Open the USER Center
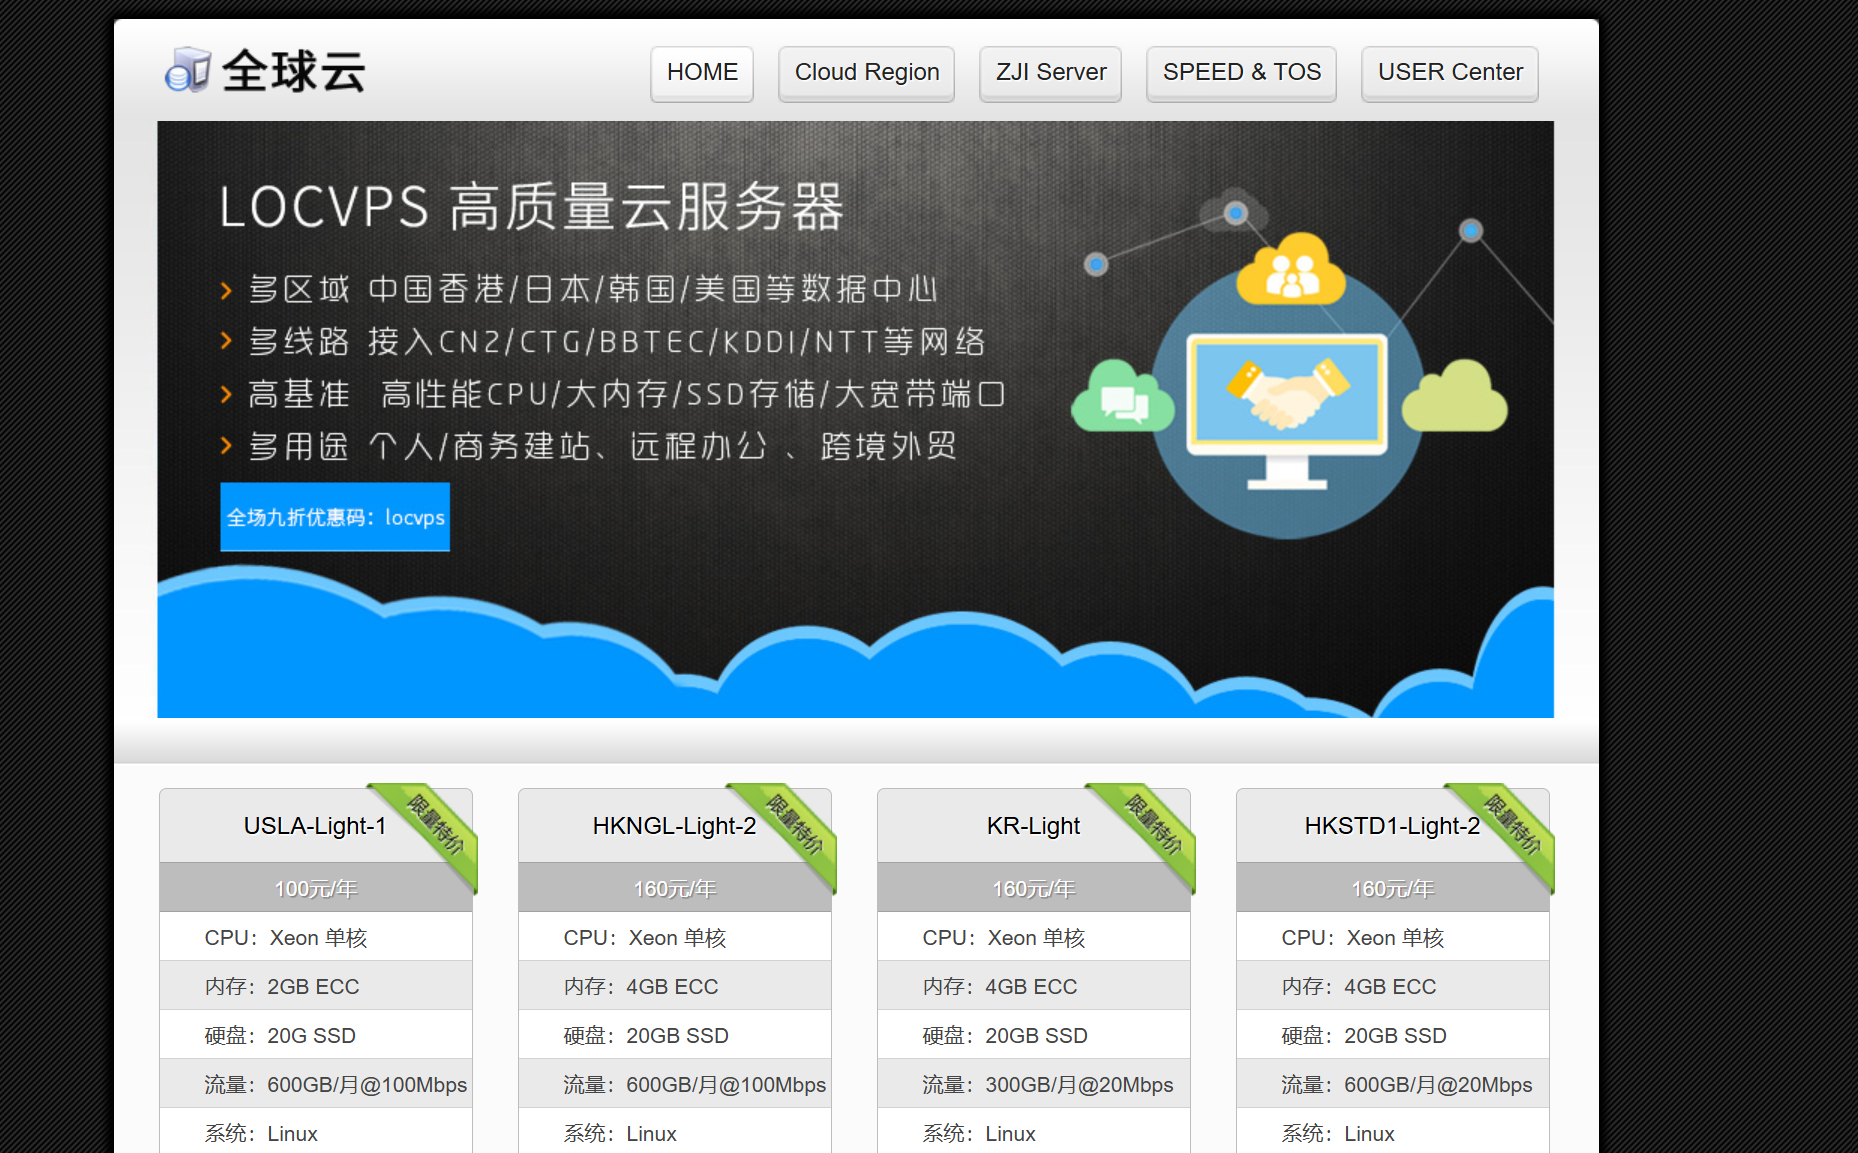 (1449, 73)
